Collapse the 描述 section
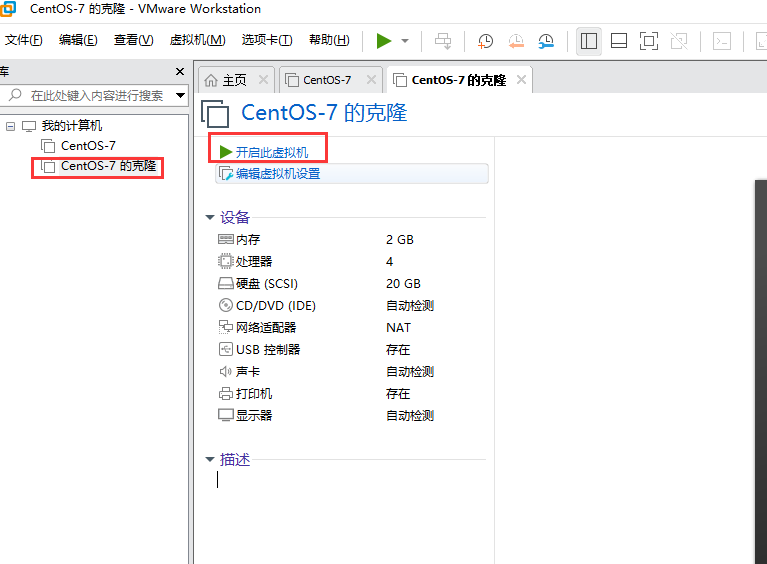This screenshot has width=767, height=564. pos(210,459)
